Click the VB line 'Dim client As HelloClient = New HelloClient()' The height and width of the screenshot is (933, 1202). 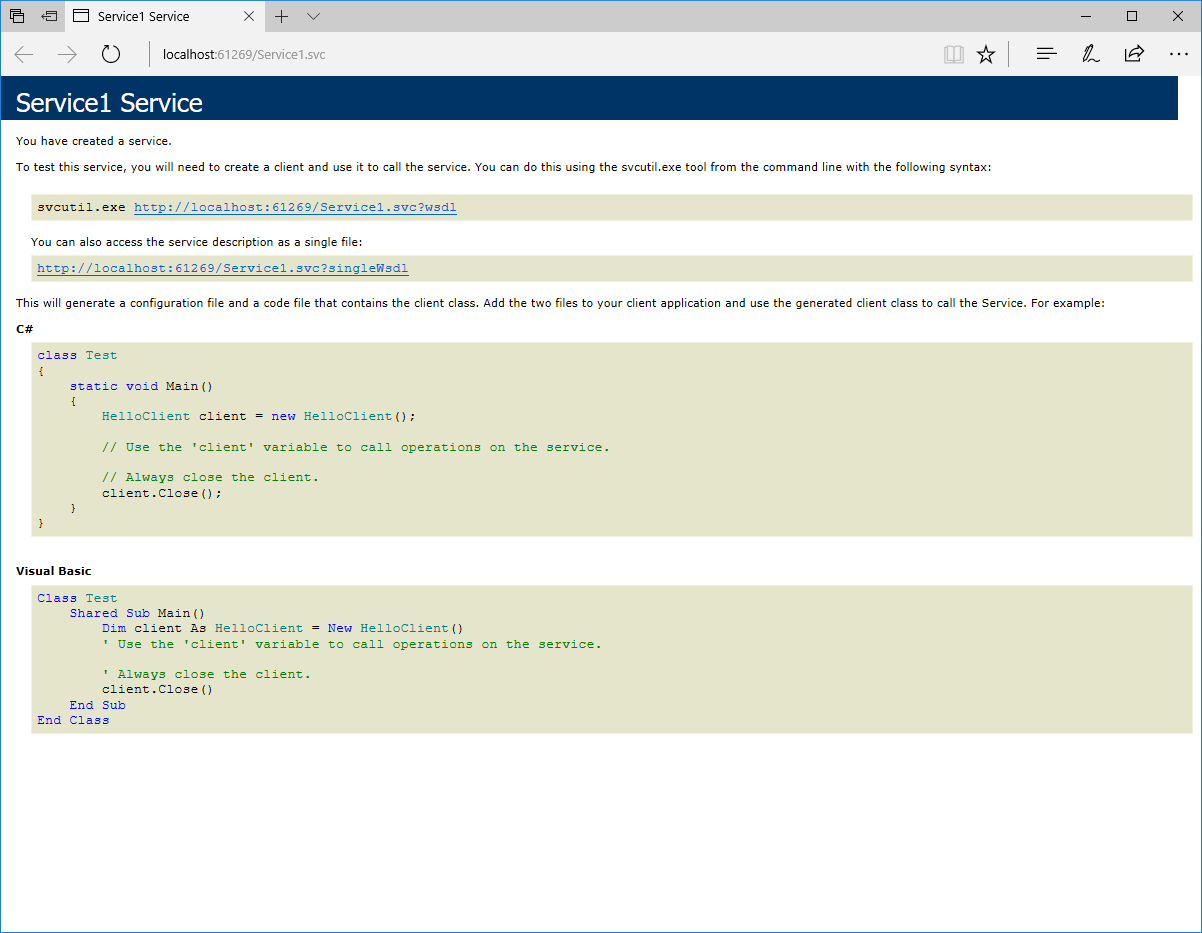(x=283, y=628)
